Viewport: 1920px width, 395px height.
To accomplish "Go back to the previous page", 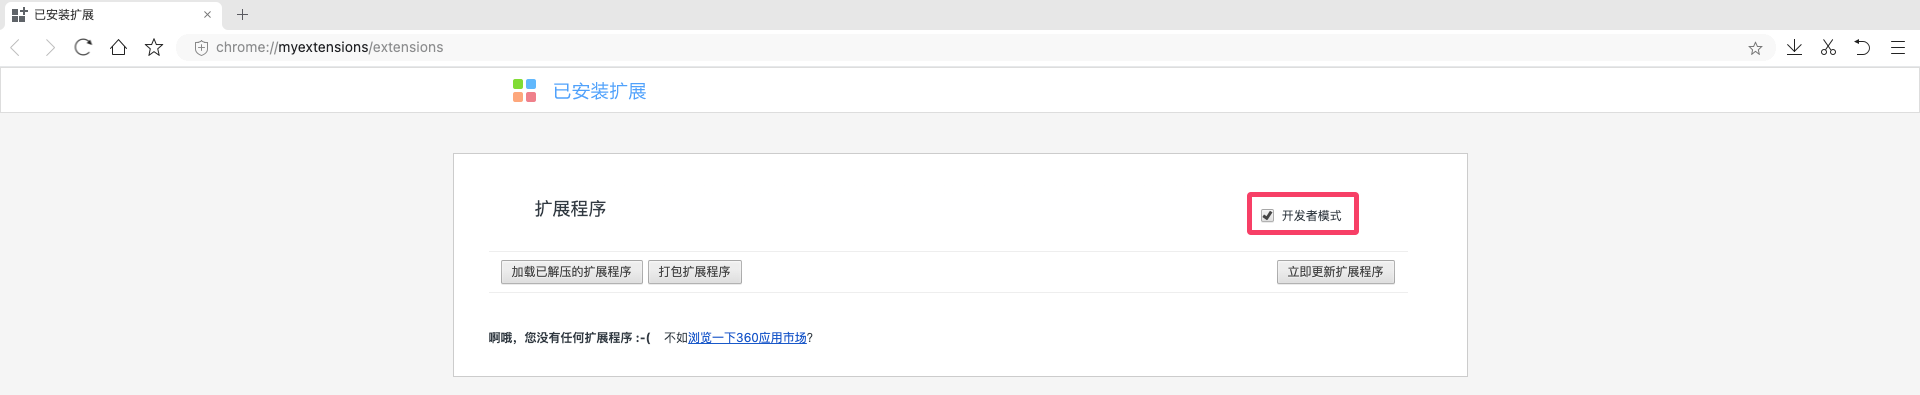I will coord(16,48).
